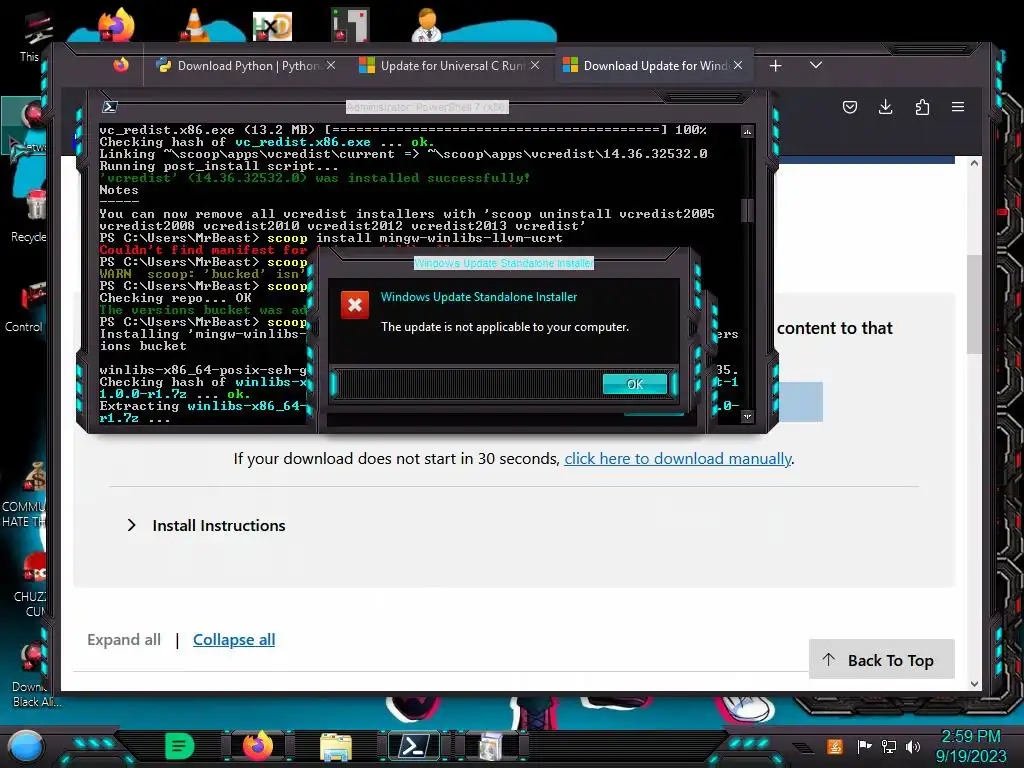Select the Control Panel desktop icon
Viewport: 1024px width, 768px height.
(x=27, y=307)
